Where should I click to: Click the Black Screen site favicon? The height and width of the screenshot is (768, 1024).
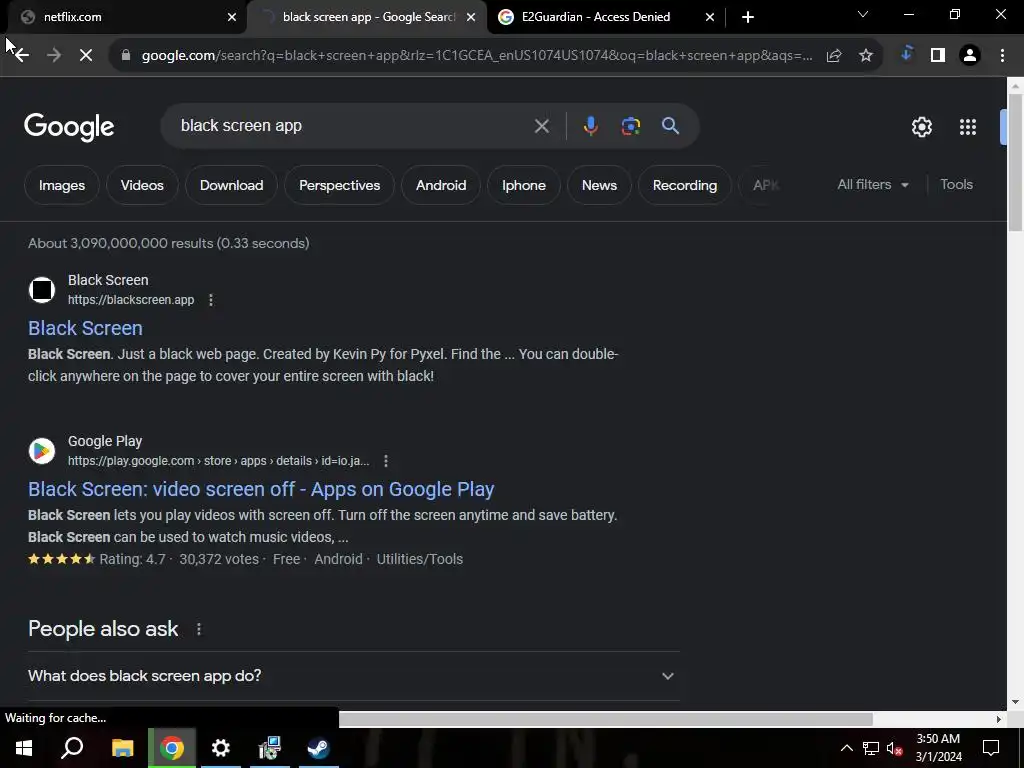(x=42, y=290)
